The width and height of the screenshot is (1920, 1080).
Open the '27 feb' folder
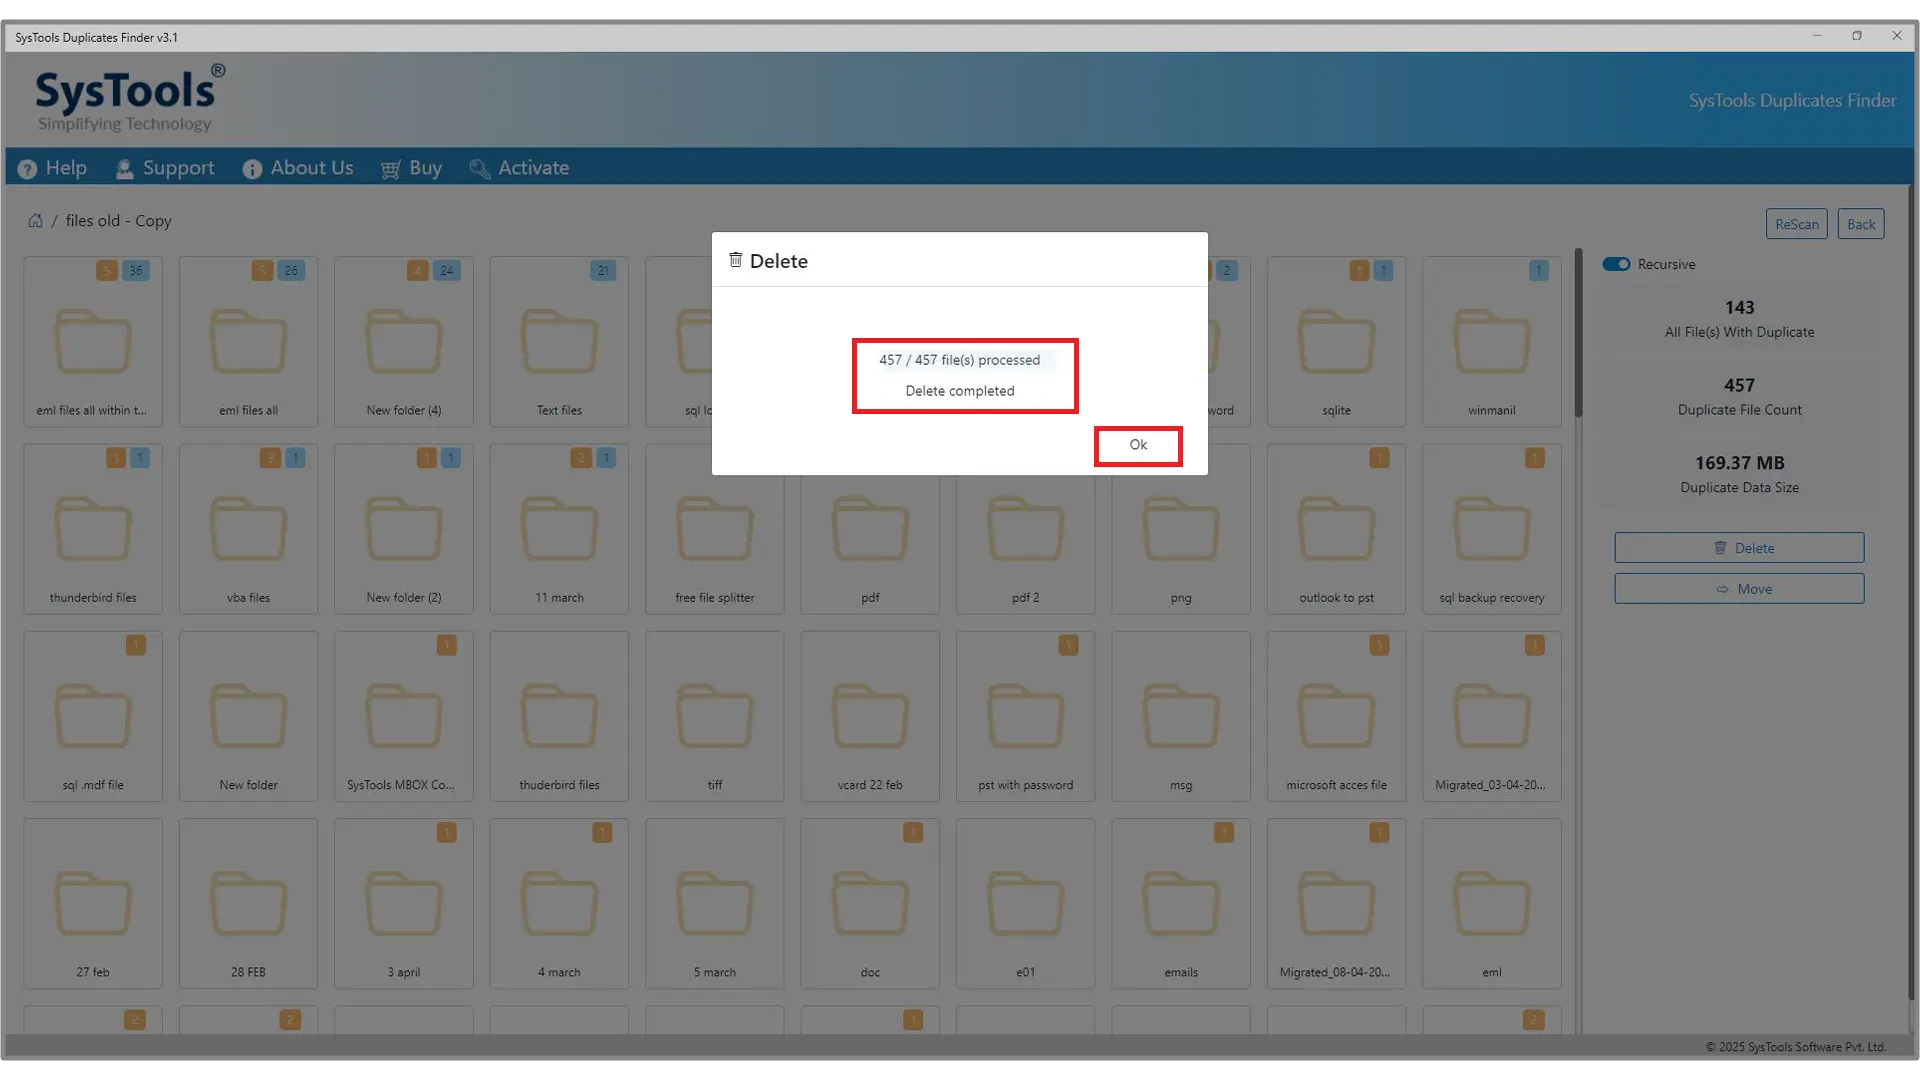[93, 904]
